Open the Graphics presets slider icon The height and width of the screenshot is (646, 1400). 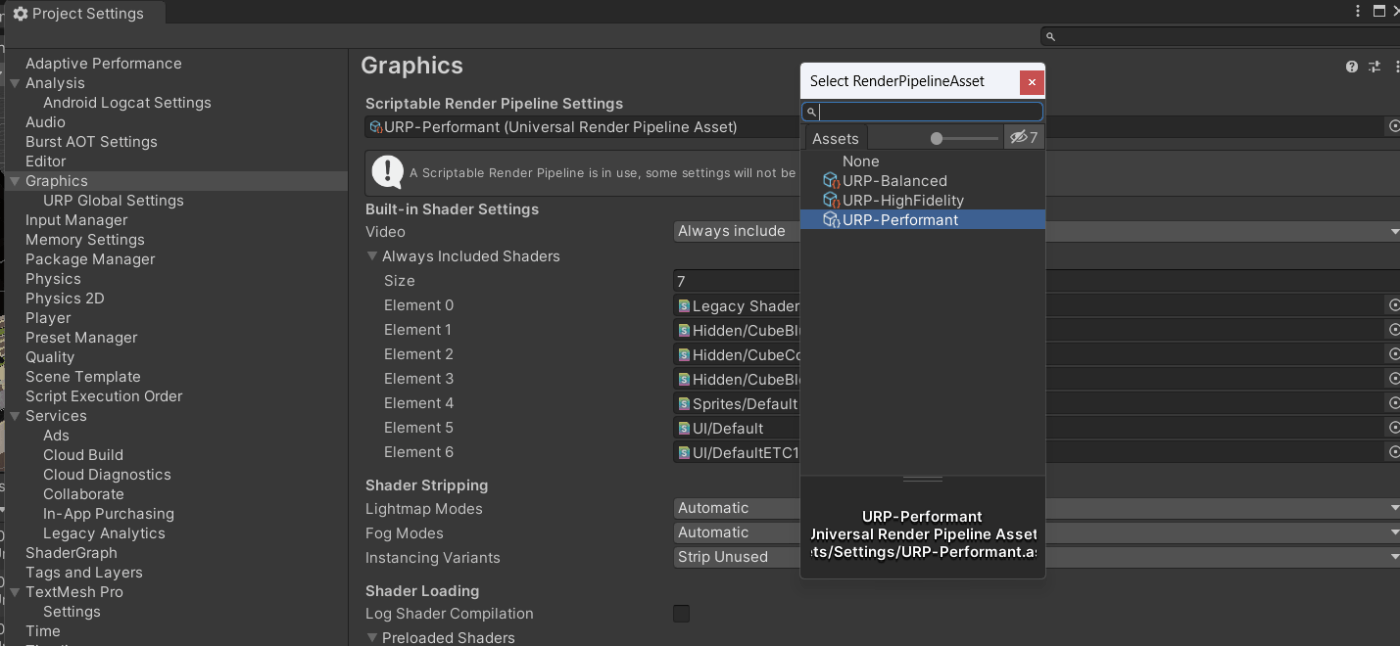[1375, 67]
